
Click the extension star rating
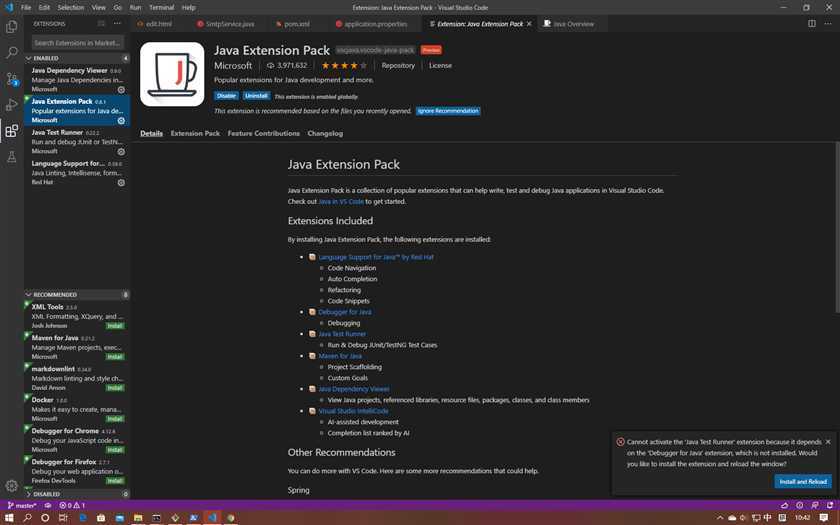pos(344,65)
